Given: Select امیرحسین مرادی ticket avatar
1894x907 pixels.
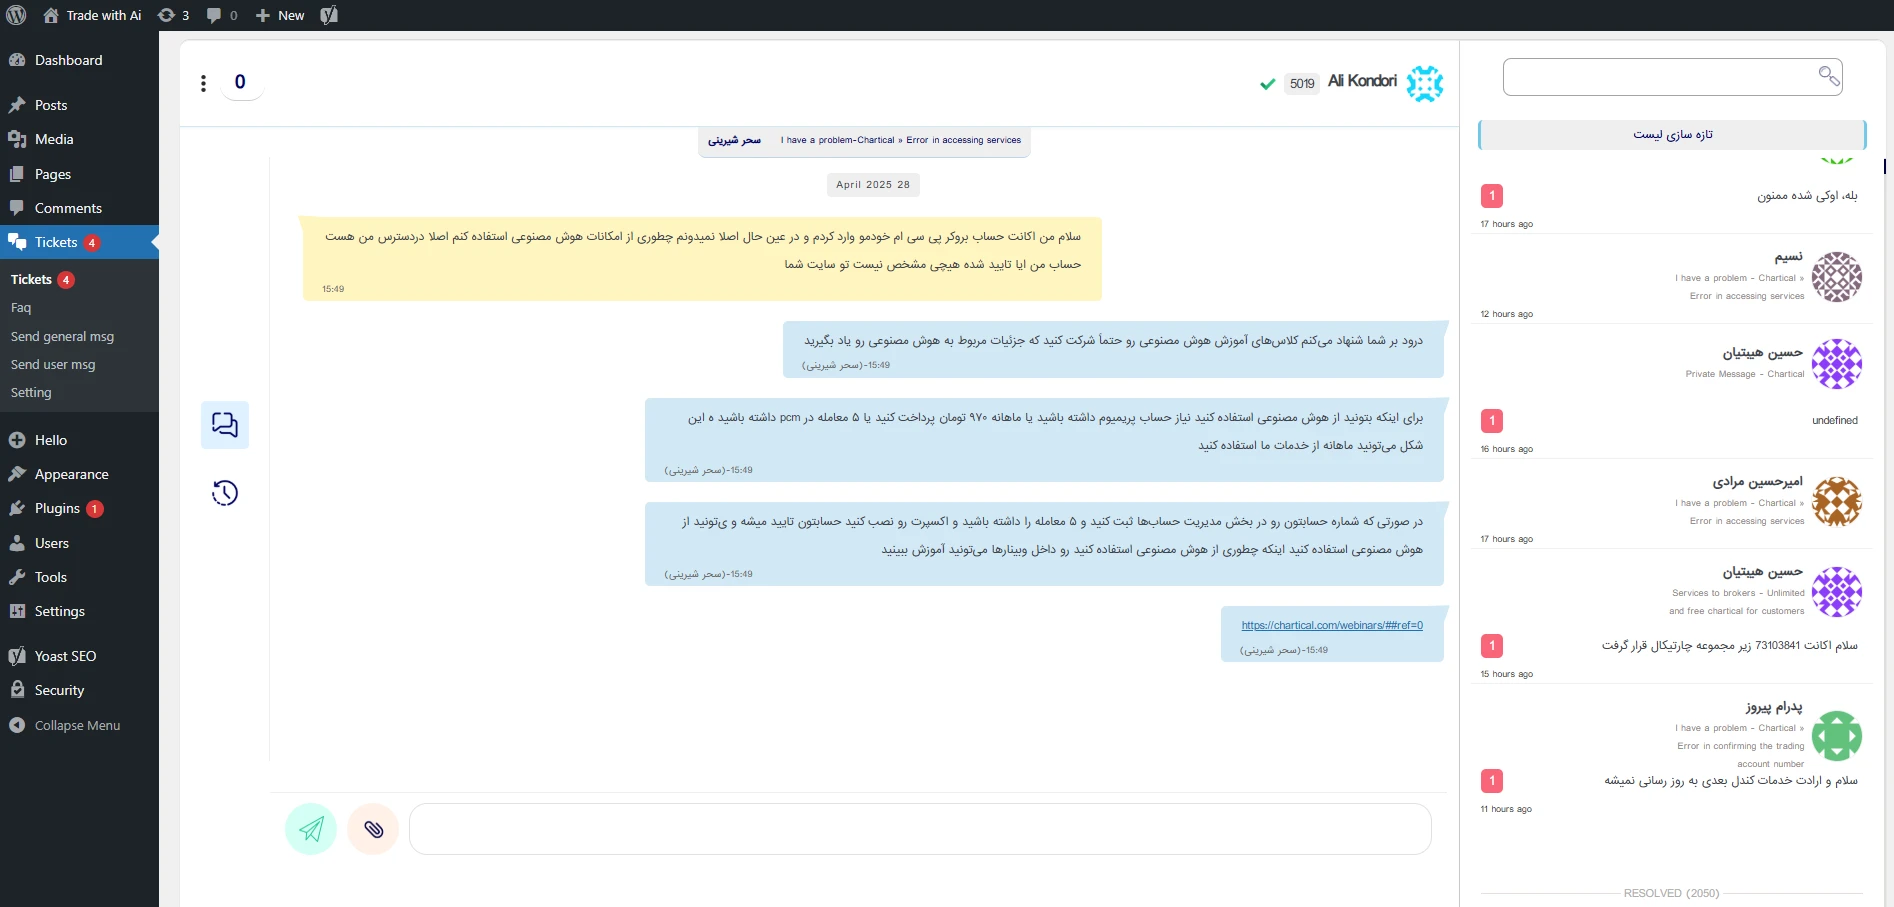Looking at the screenshot, I should click(x=1837, y=502).
